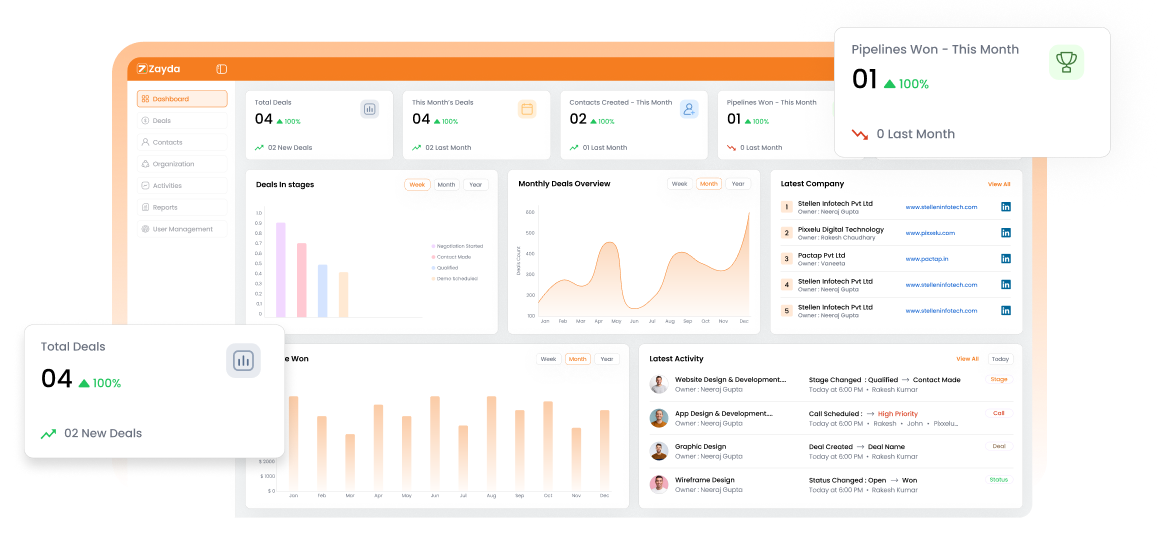The width and height of the screenshot is (1158, 560).
Task: Click the calendar icon in This Month's Deals
Action: pos(527,109)
